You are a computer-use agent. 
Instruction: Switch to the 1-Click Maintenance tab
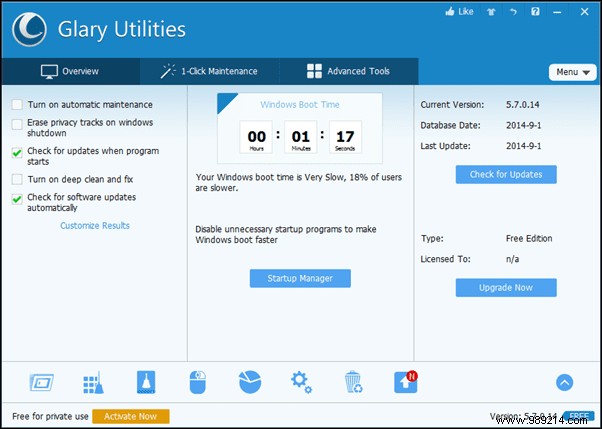click(210, 71)
